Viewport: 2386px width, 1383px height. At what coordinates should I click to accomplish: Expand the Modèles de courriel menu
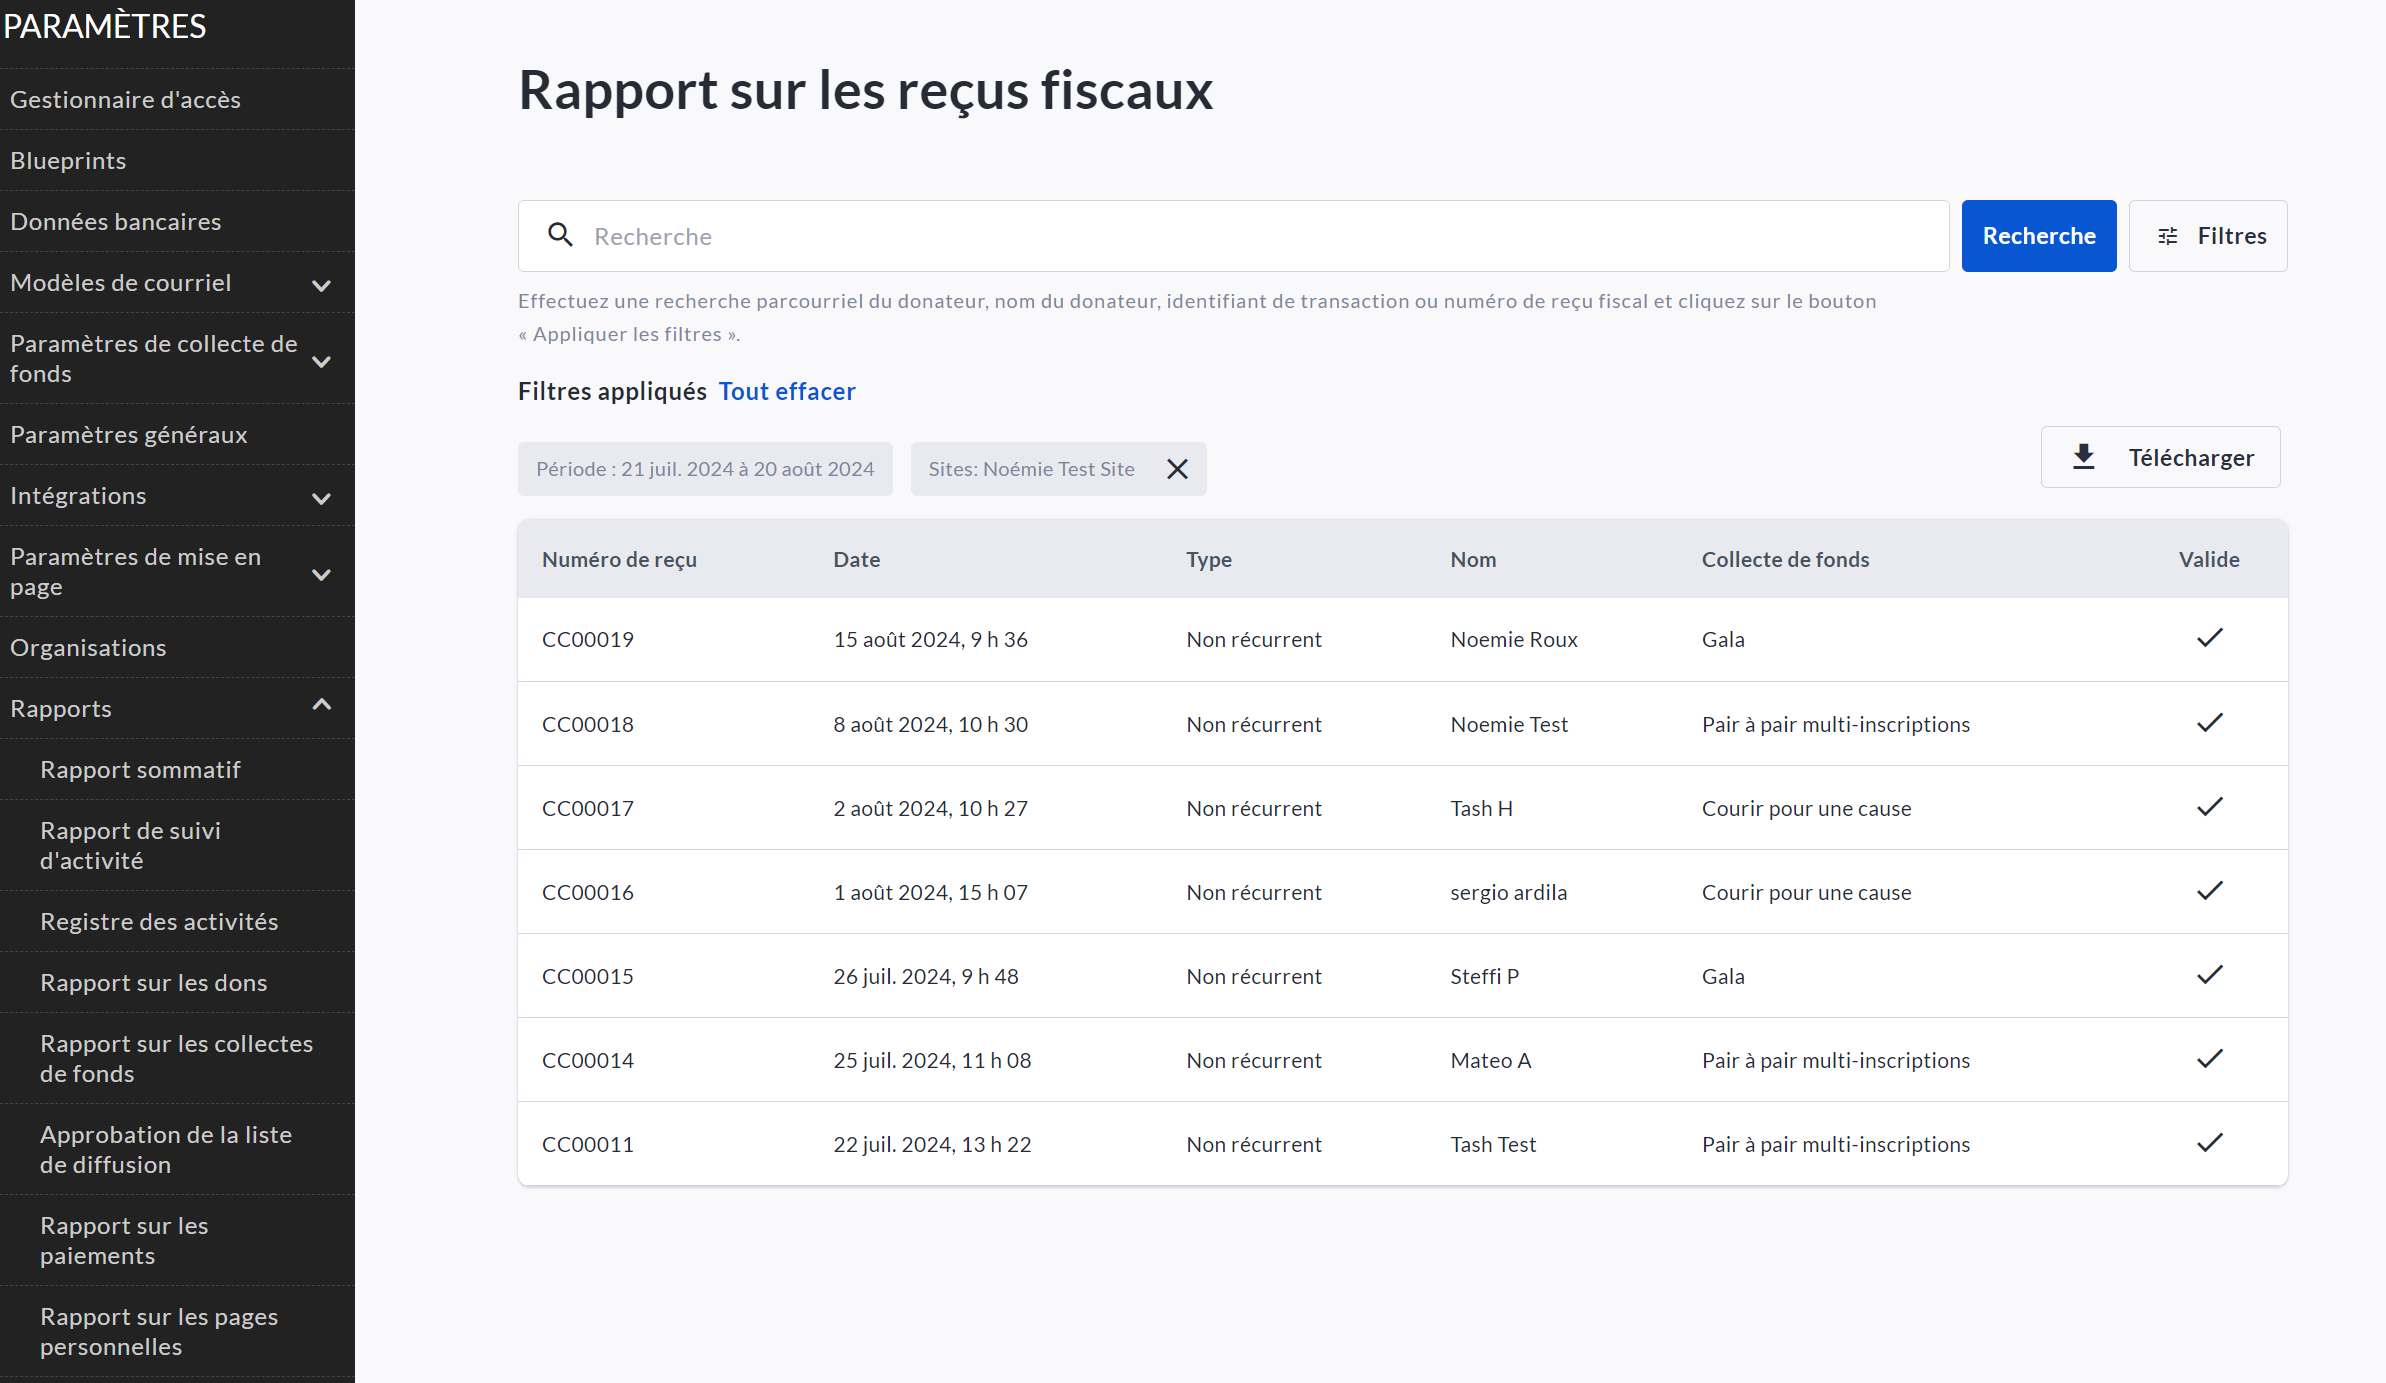(321, 285)
